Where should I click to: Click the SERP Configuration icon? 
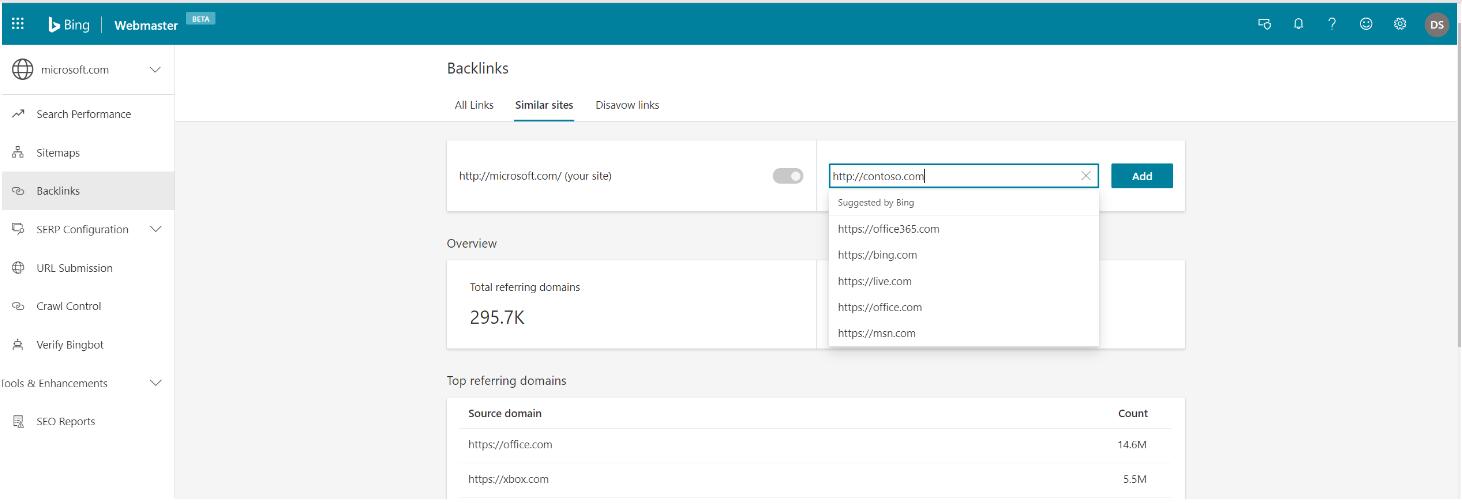pyautogui.click(x=17, y=229)
